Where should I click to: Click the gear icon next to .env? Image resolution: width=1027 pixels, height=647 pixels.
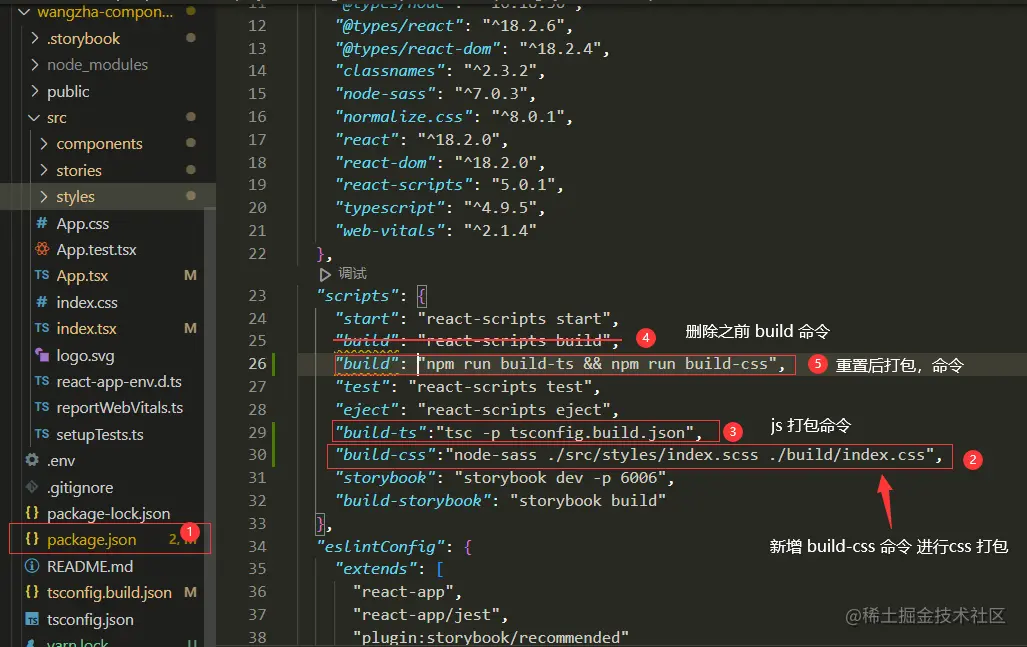click(x=31, y=460)
